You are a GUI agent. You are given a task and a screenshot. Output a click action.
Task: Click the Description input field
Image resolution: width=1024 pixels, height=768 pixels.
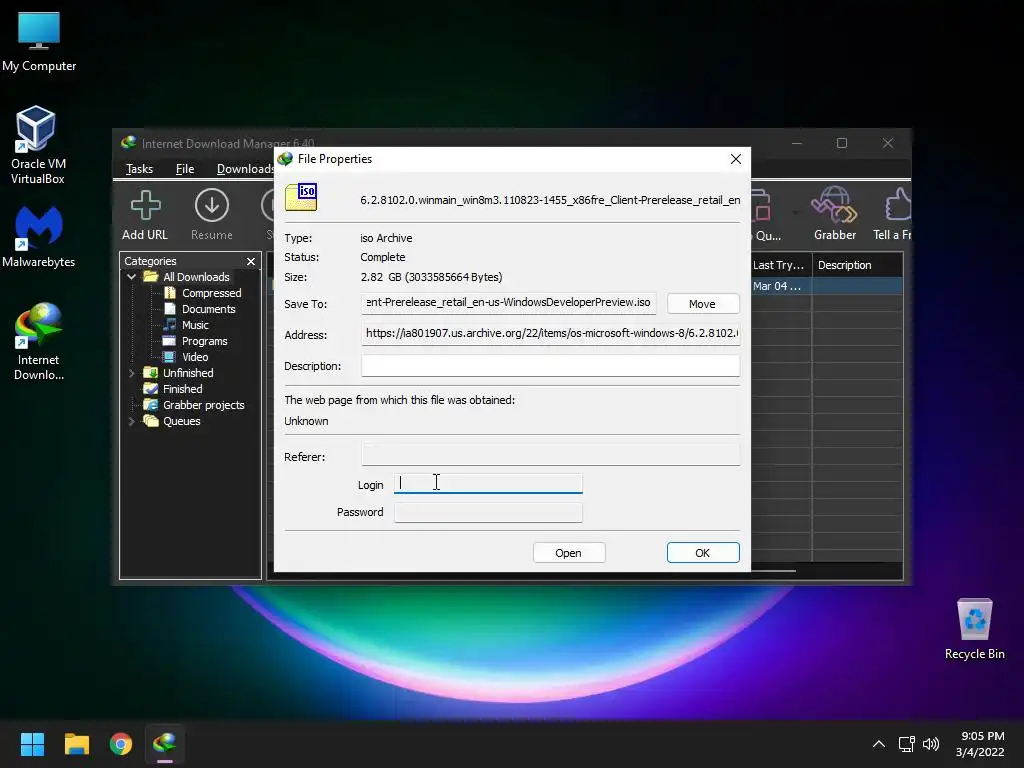pyautogui.click(x=551, y=366)
